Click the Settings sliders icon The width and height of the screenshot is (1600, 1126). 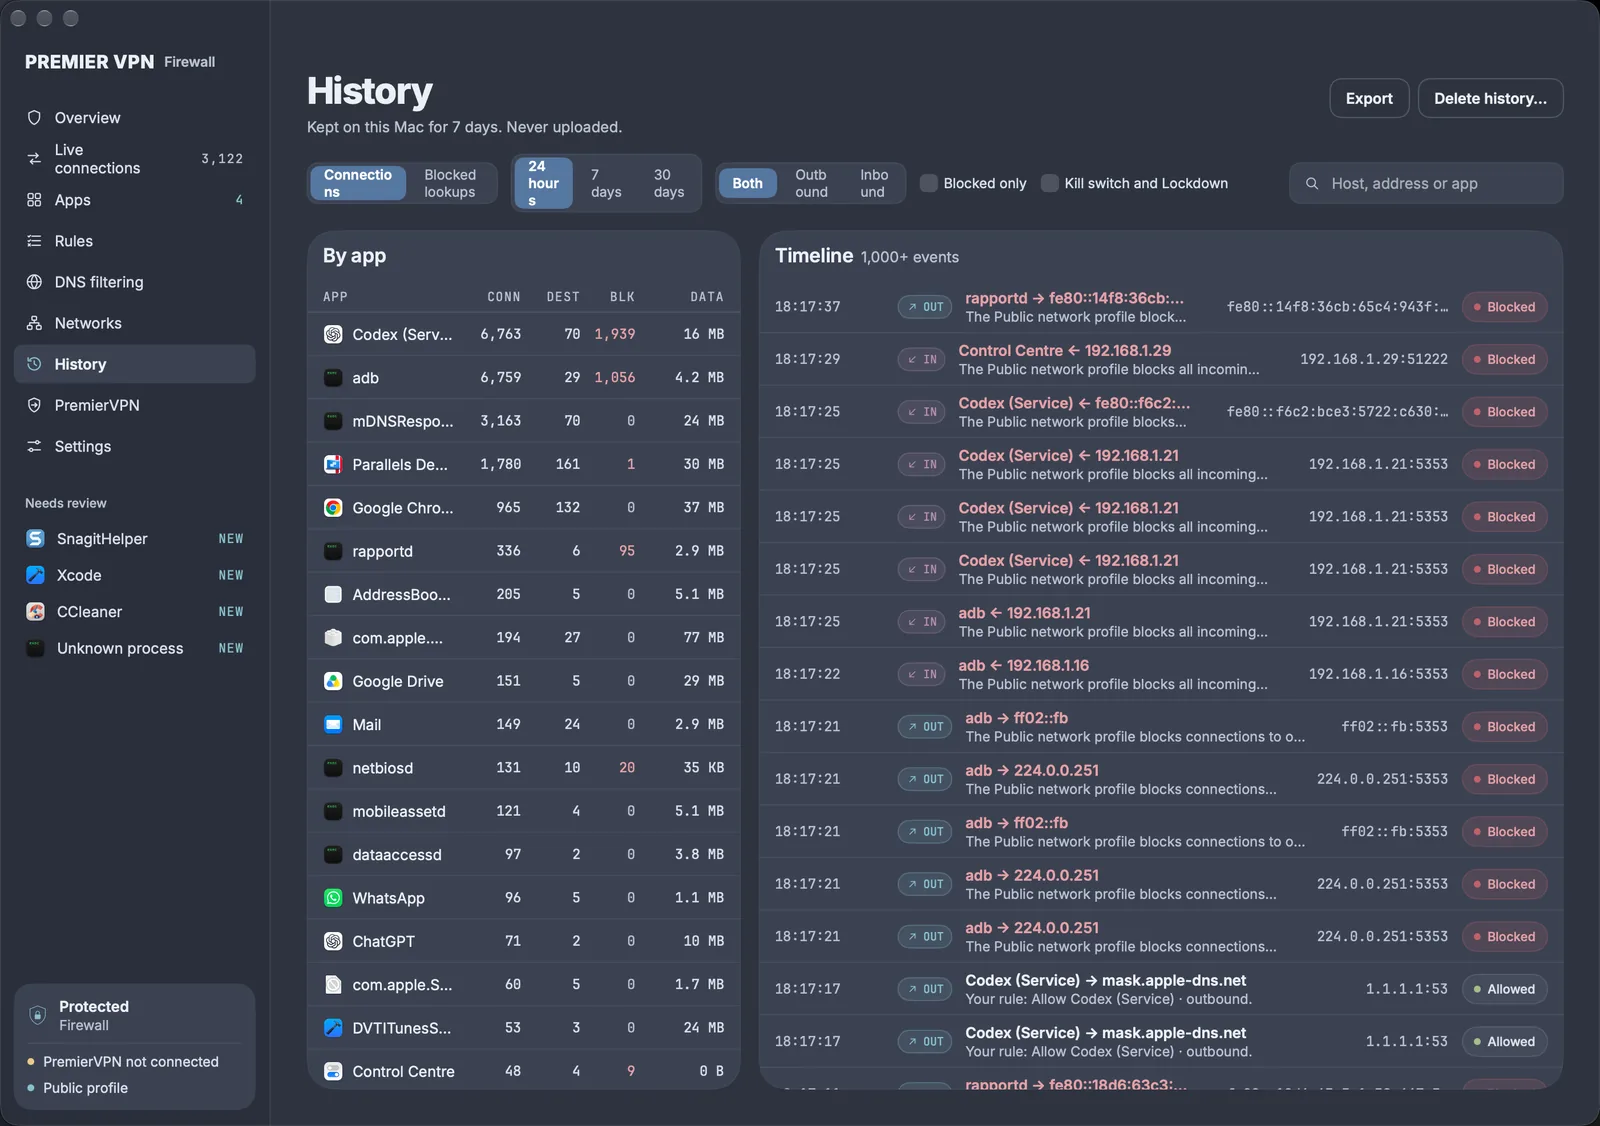34,446
